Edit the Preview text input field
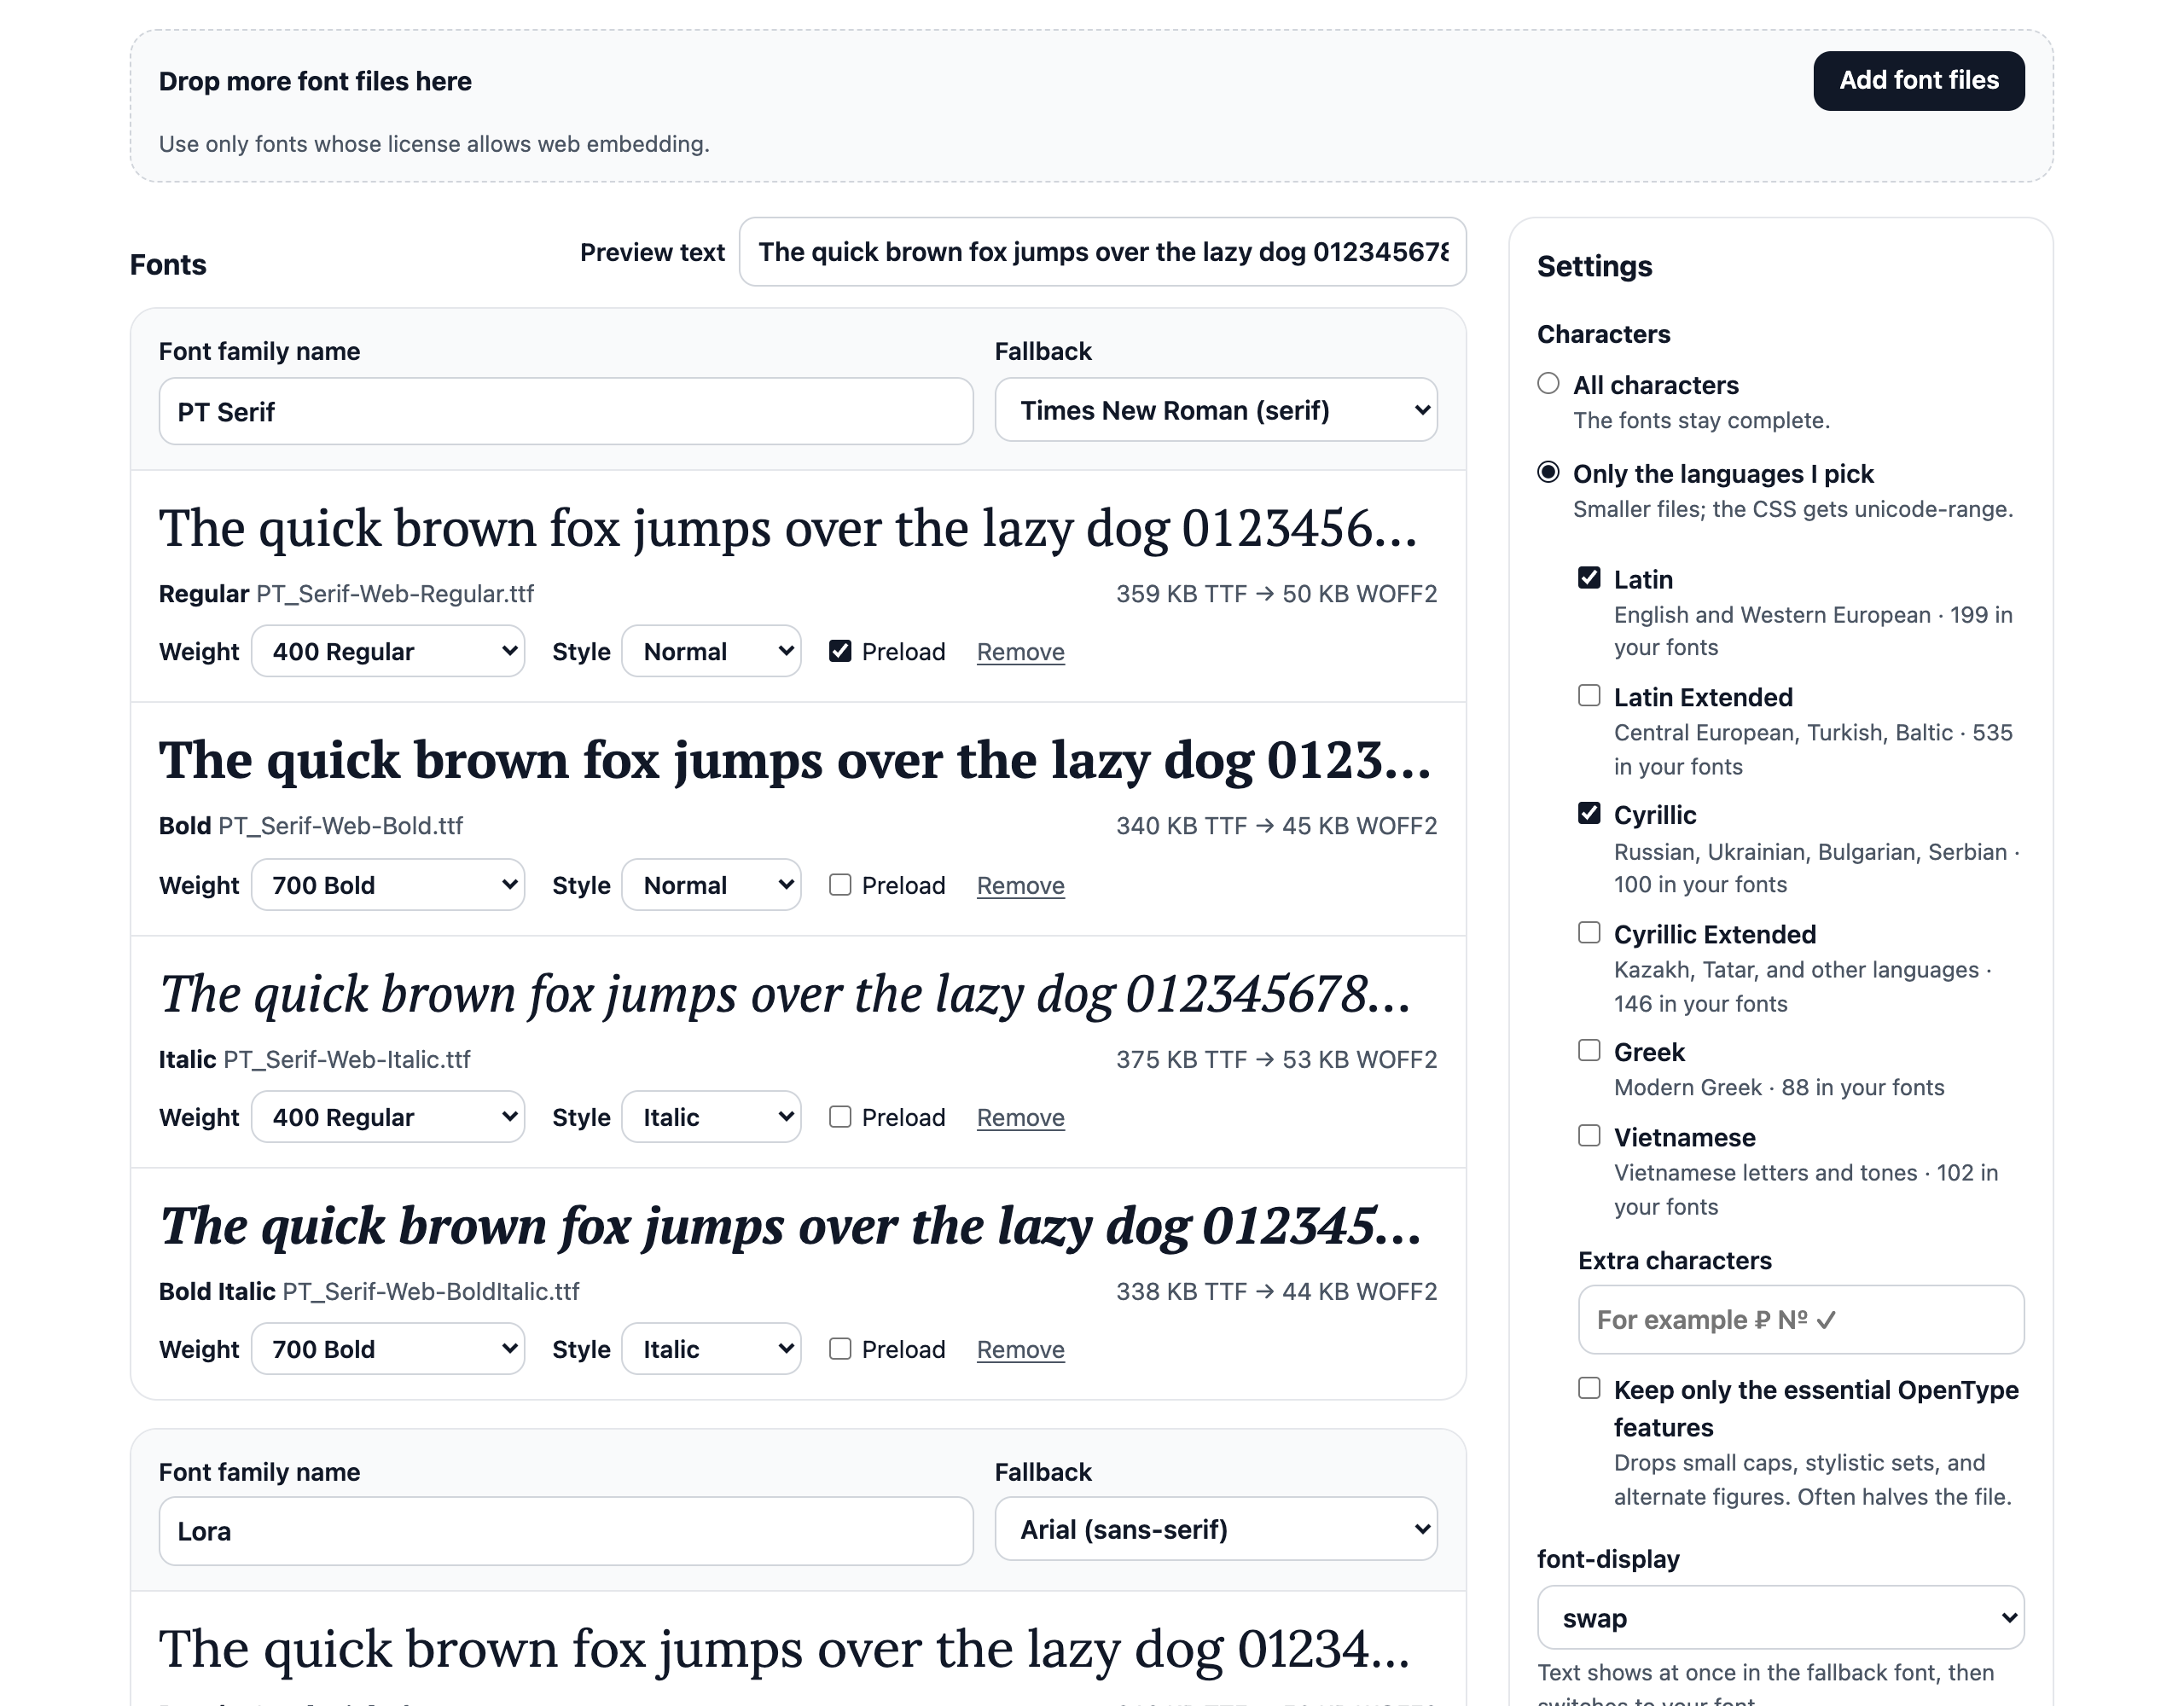 1102,252
